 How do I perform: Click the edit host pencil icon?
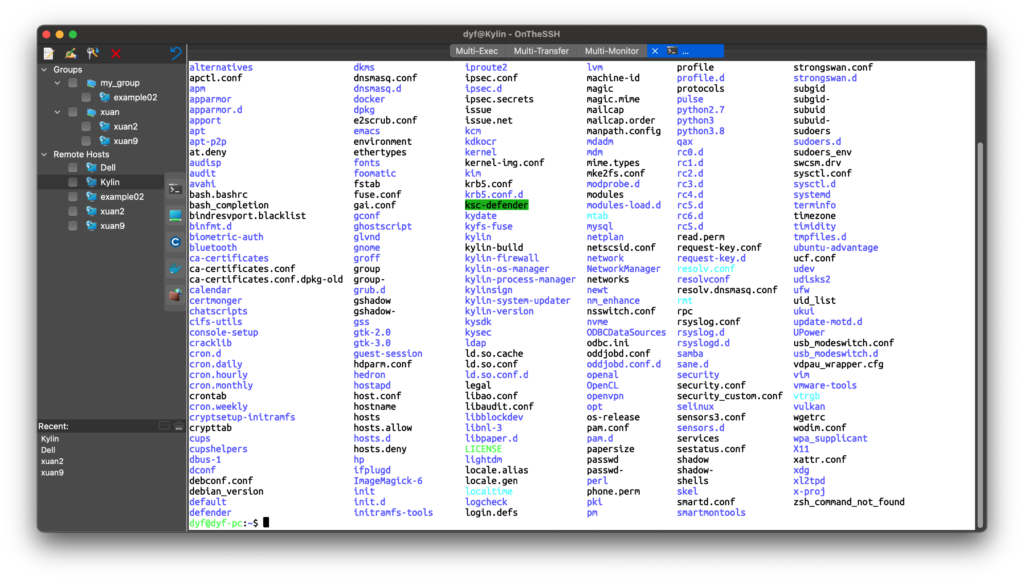tap(71, 53)
